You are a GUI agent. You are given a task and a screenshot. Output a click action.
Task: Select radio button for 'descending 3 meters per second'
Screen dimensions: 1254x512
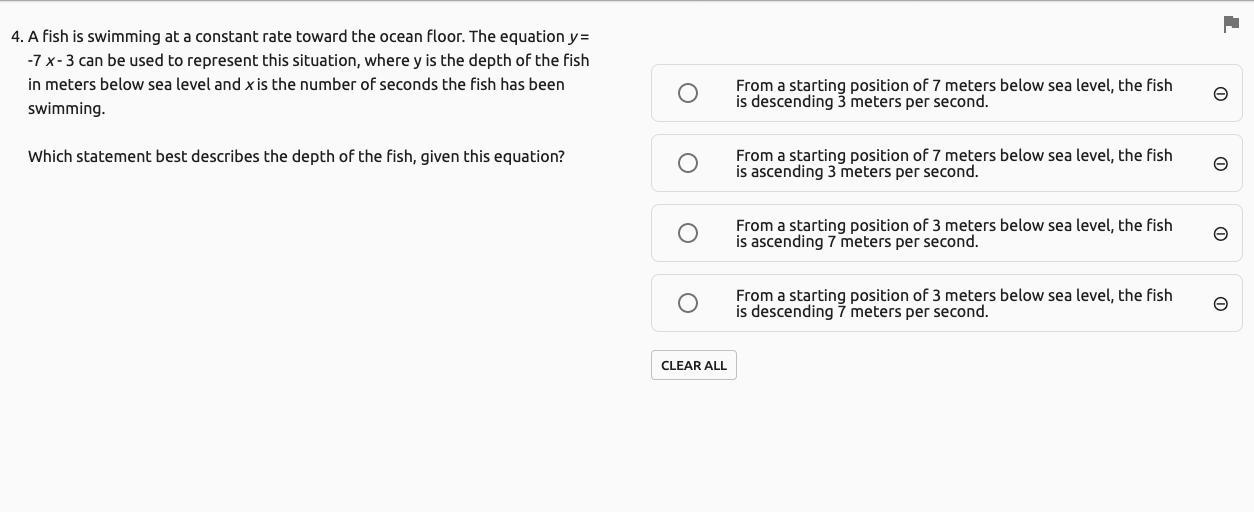(688, 93)
